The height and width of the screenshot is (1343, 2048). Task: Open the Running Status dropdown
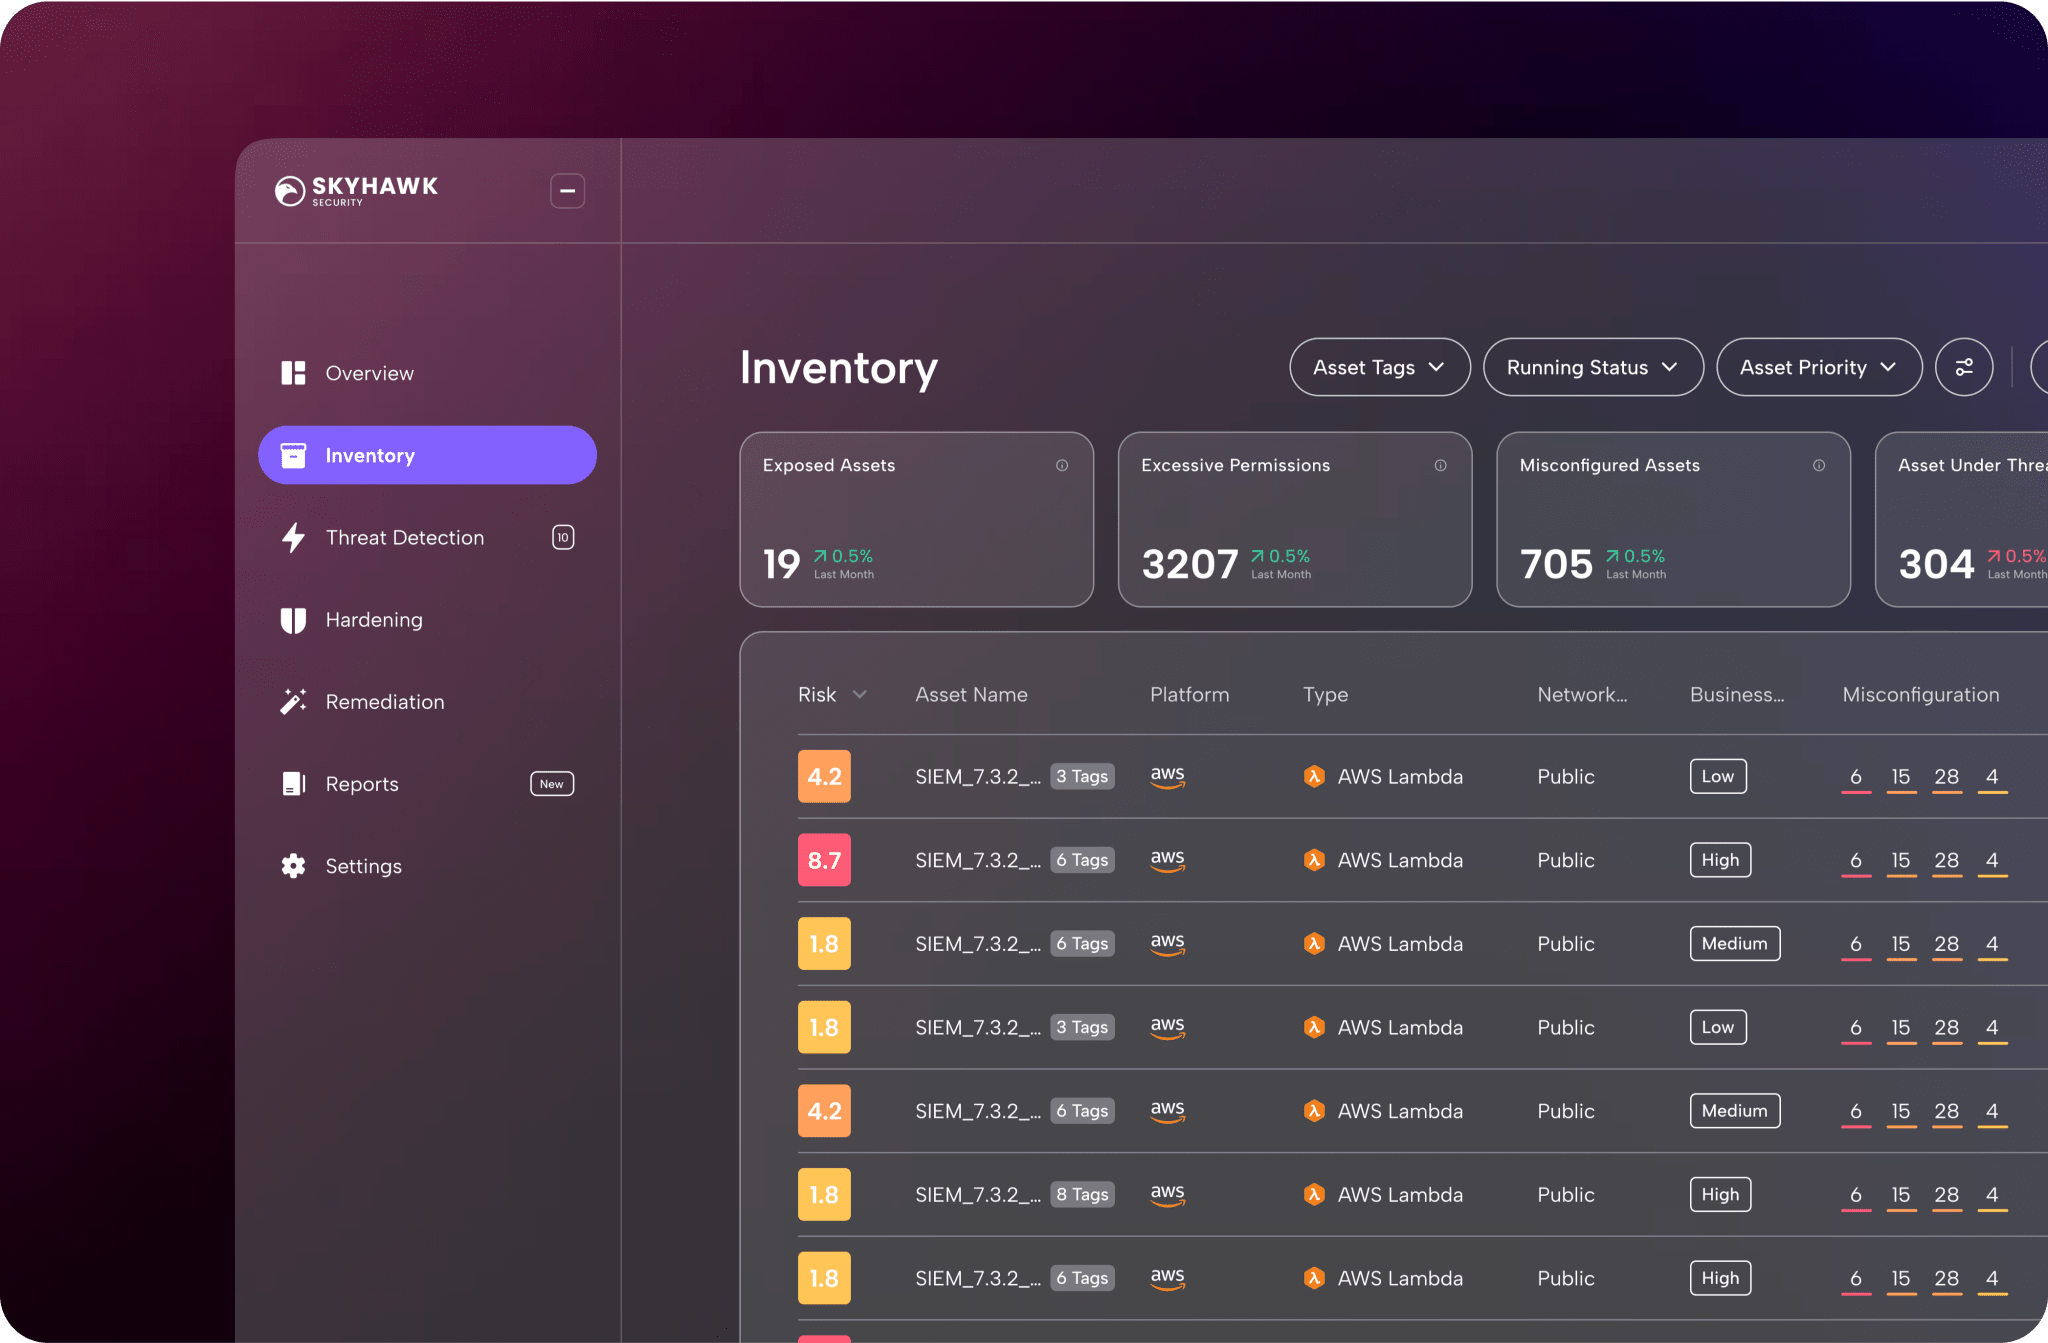1592,367
